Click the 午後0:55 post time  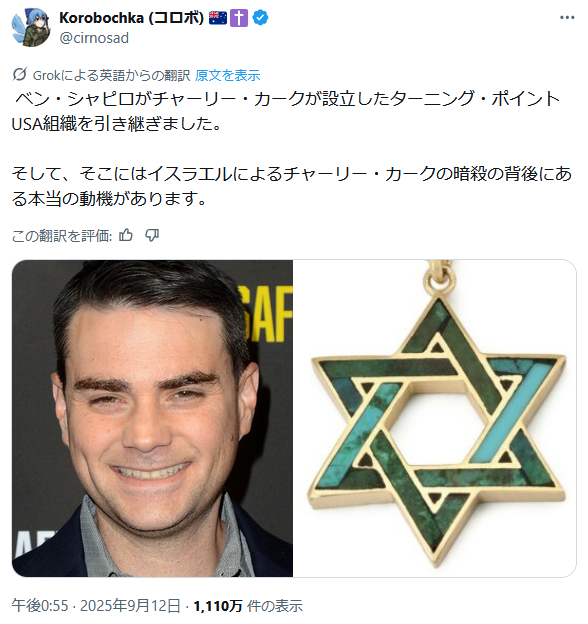pyautogui.click(x=40, y=606)
